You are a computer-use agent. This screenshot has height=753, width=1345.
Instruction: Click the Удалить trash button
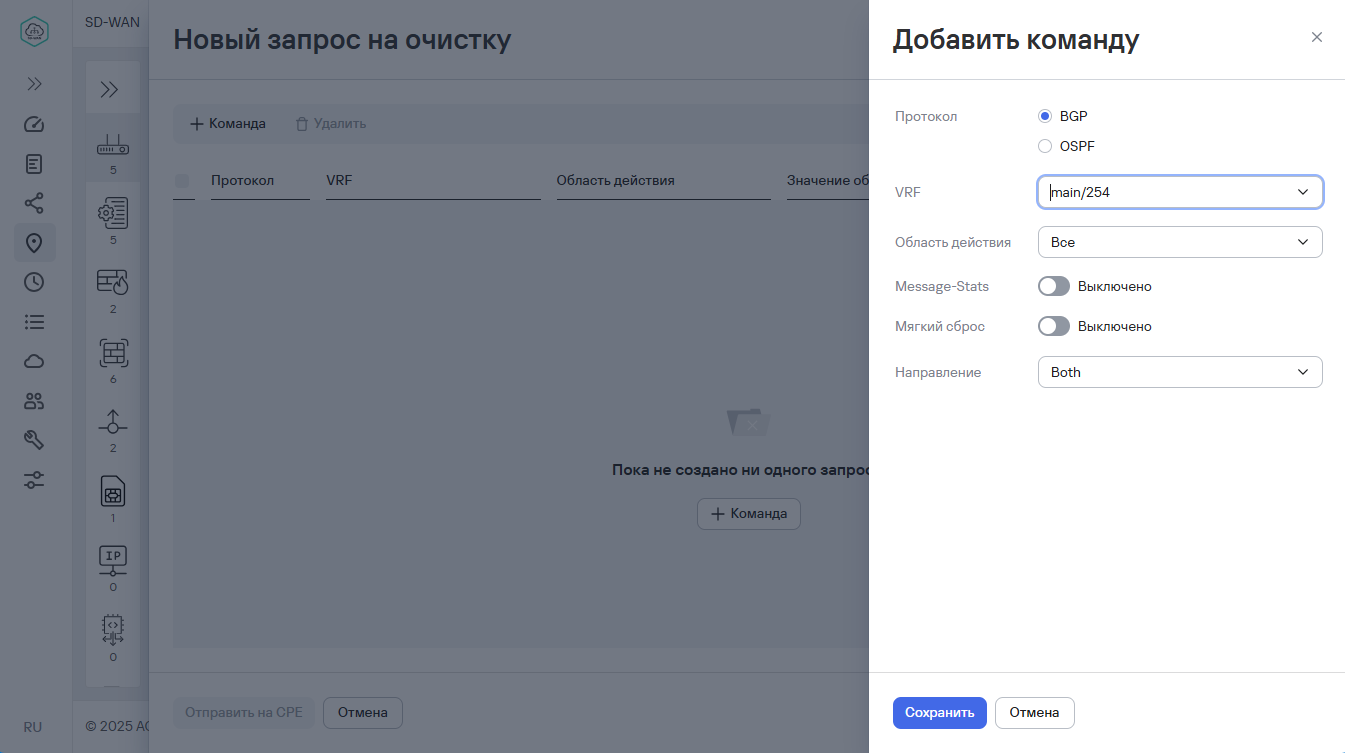click(330, 124)
